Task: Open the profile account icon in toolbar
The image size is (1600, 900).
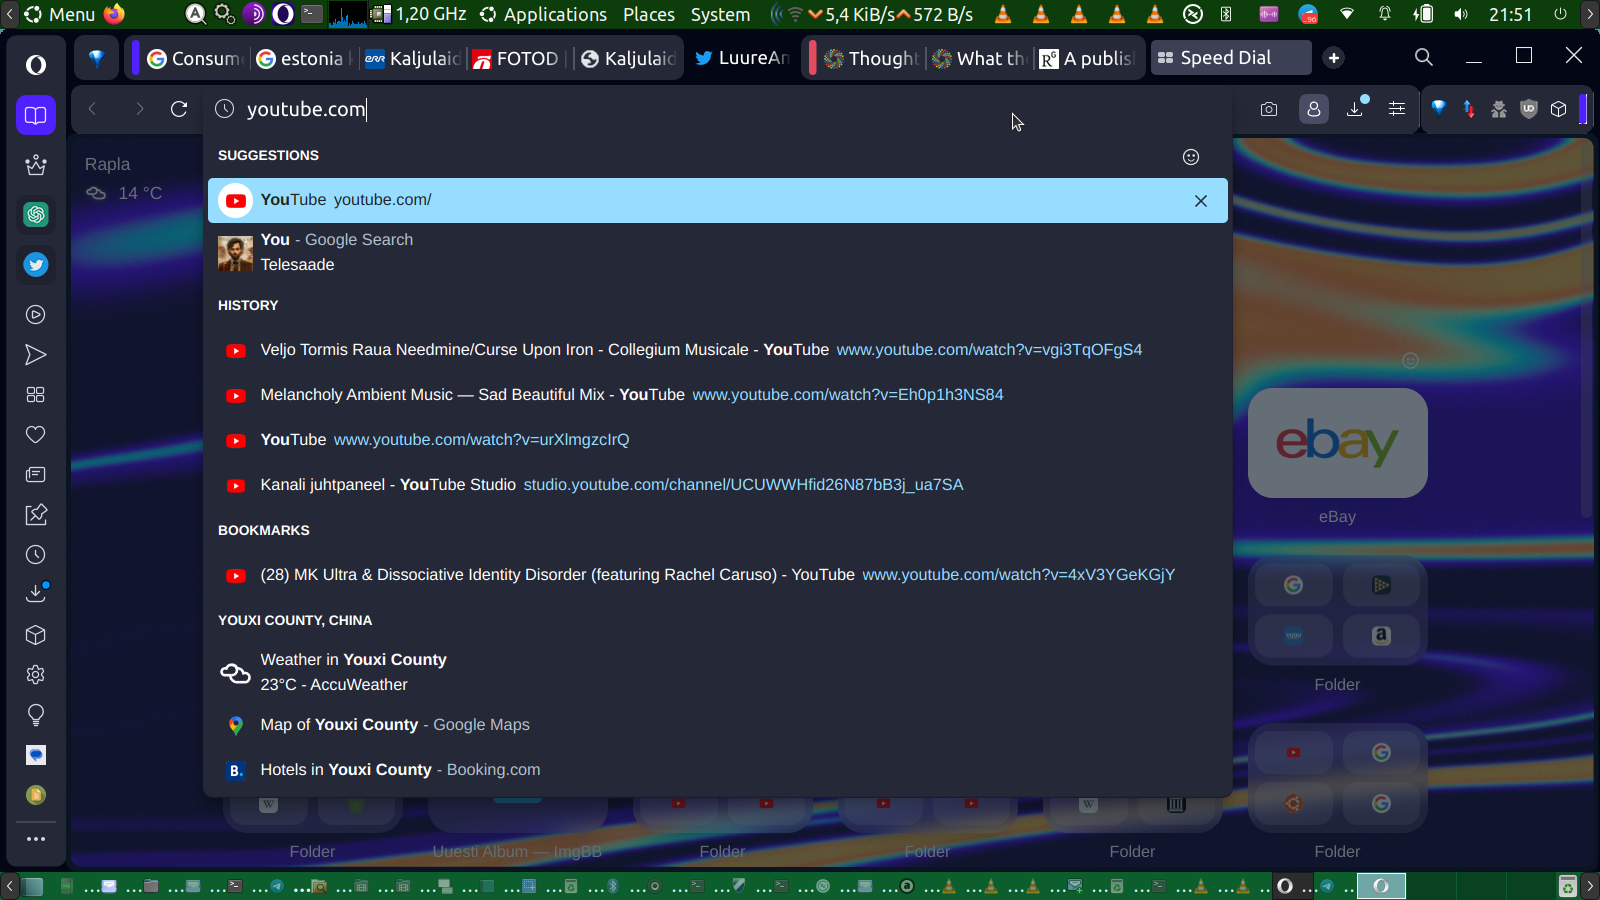Action: 1314,109
